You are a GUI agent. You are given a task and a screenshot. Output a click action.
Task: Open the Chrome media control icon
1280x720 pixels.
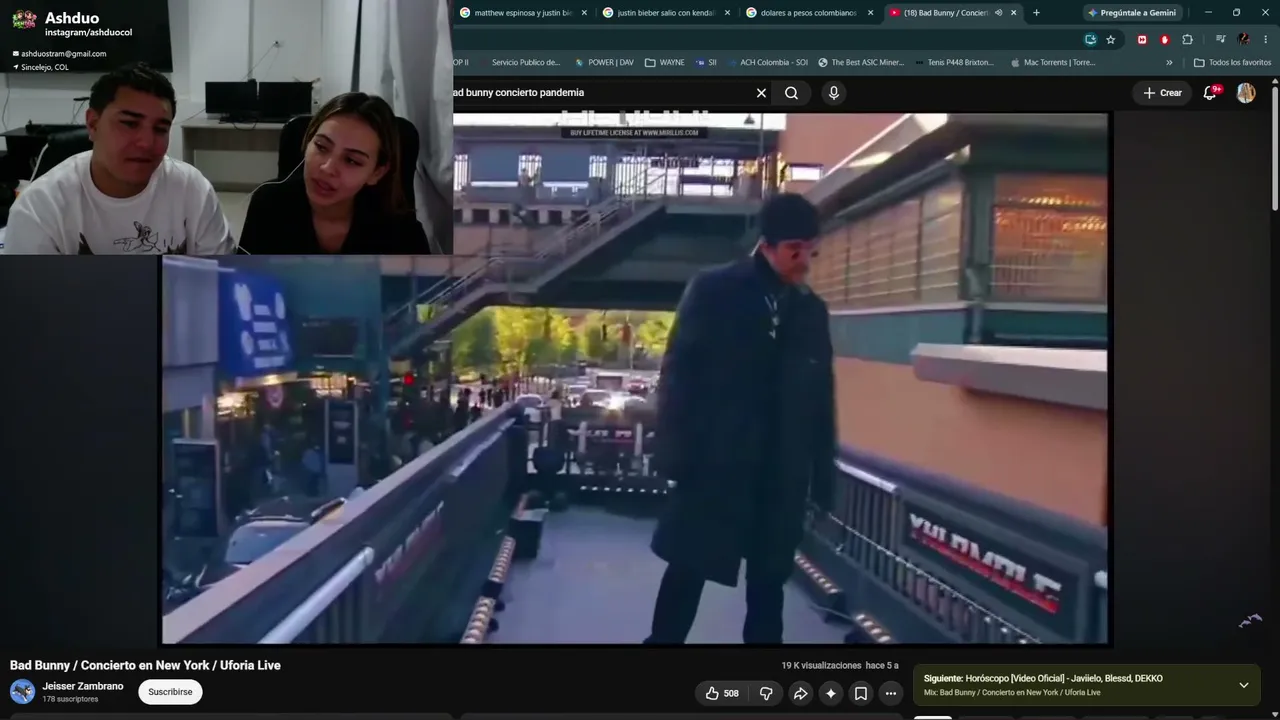click(x=1221, y=39)
